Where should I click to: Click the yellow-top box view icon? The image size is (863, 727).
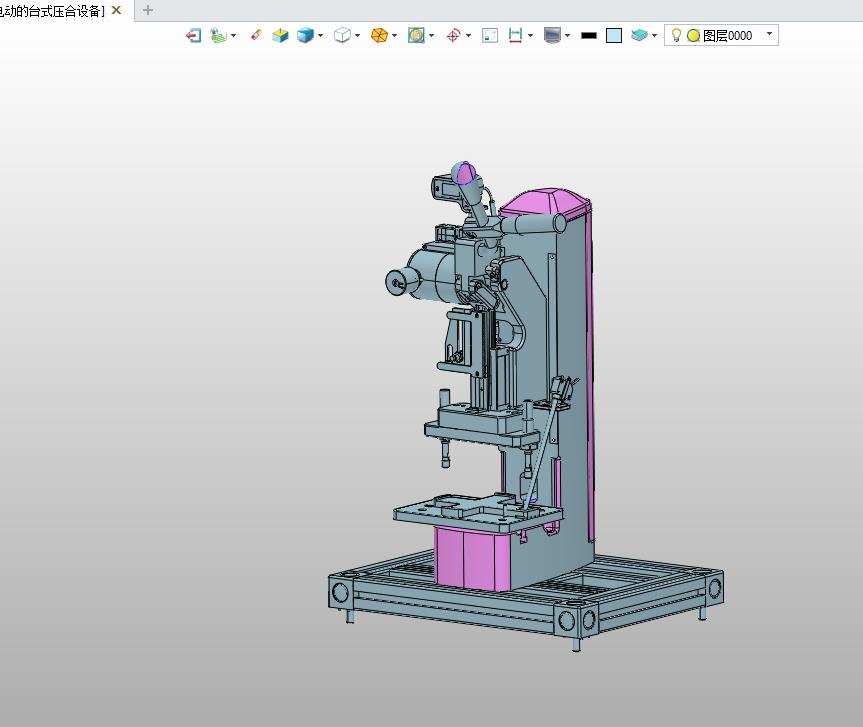tap(280, 36)
